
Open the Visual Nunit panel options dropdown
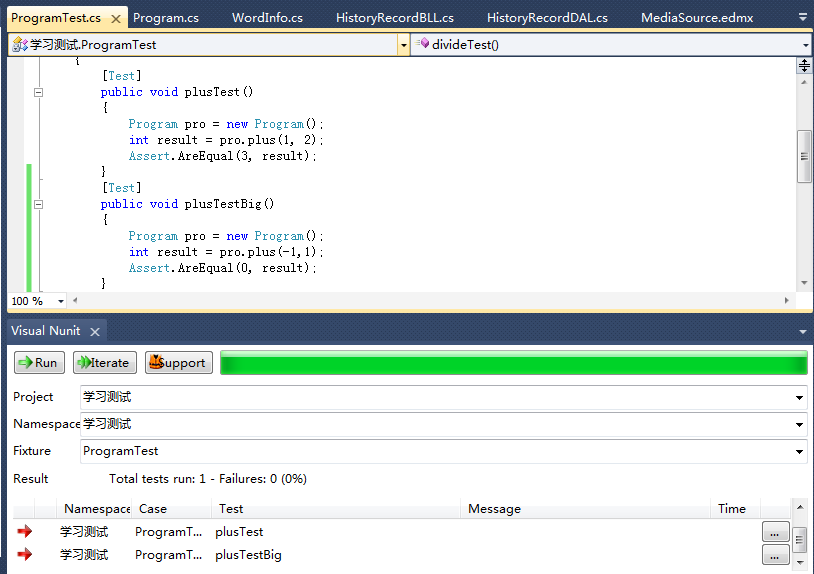803,332
